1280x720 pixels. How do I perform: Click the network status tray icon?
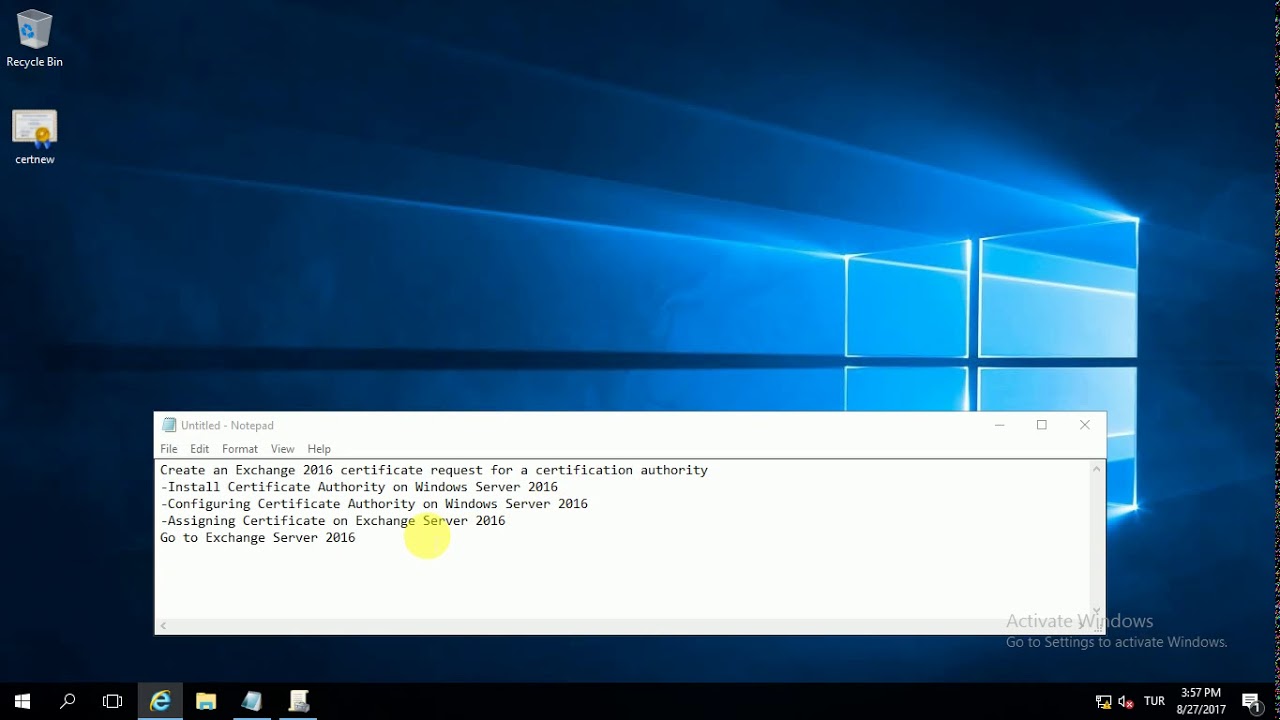(x=1103, y=702)
